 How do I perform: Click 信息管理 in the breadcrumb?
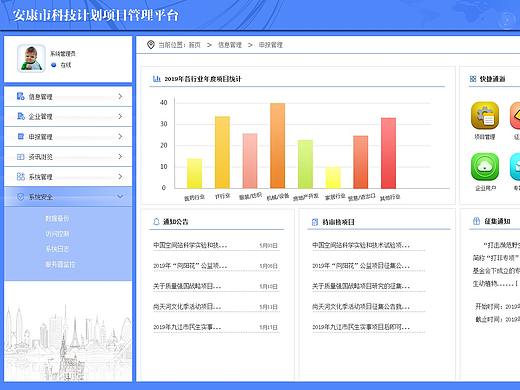(x=230, y=45)
